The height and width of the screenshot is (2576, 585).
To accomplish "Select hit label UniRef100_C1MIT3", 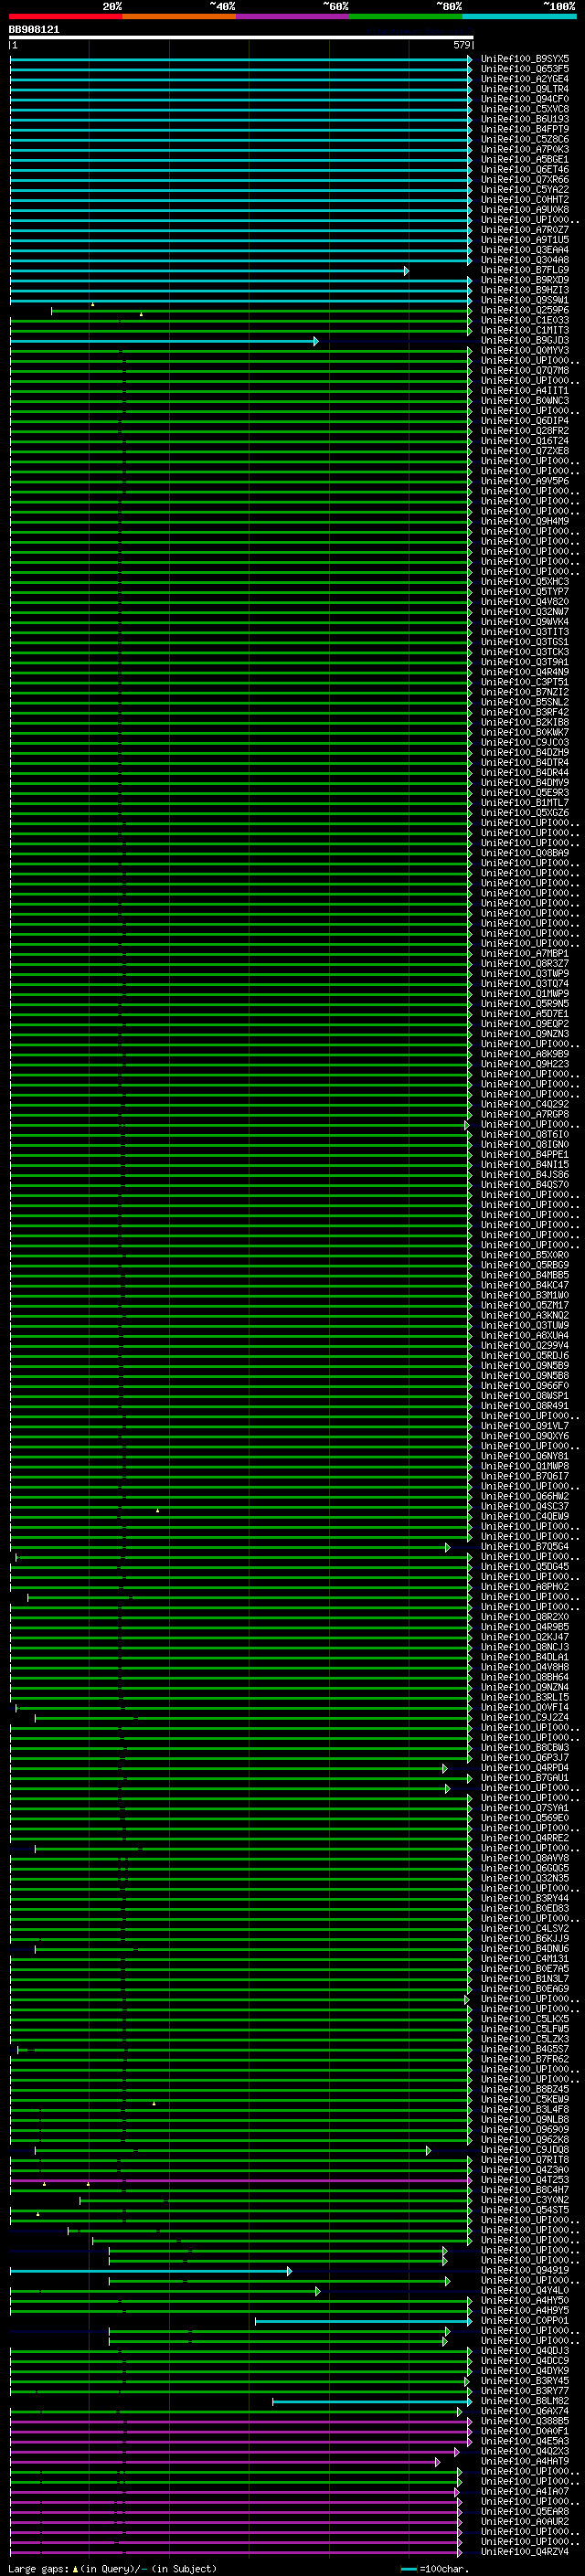I will [x=525, y=331].
